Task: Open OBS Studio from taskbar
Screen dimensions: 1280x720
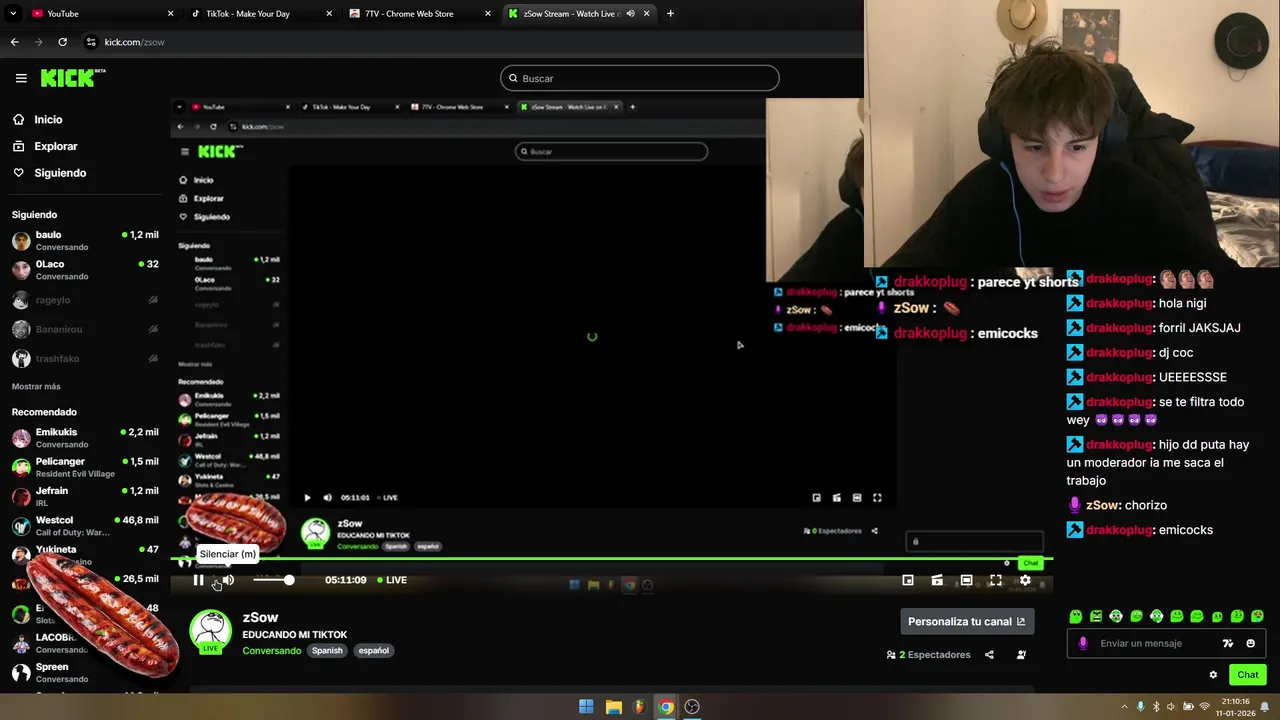Action: (x=692, y=707)
